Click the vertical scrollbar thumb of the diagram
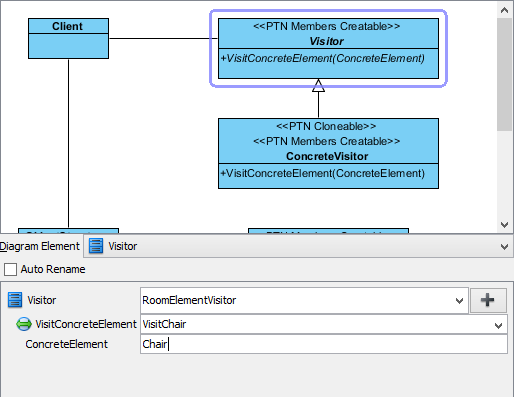The image size is (514, 397). click(504, 75)
